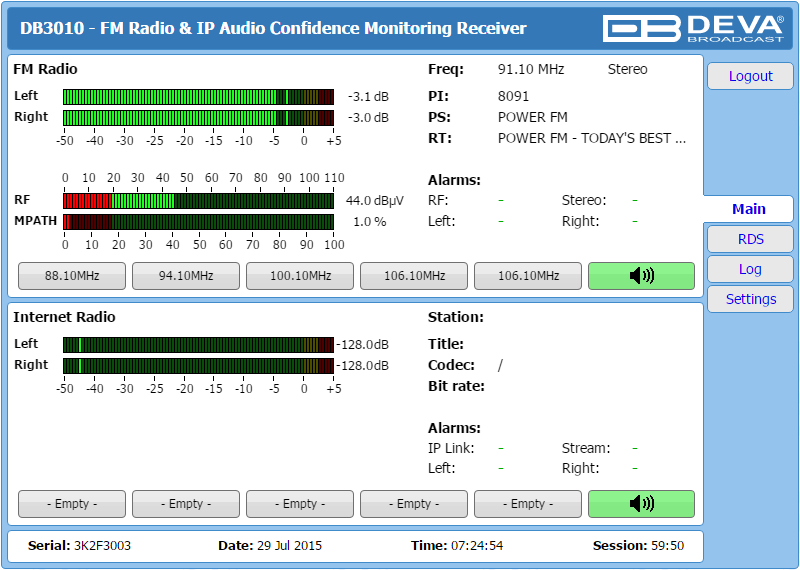Select the 94.10MHz FM preset
800x570 pixels.
[186, 276]
